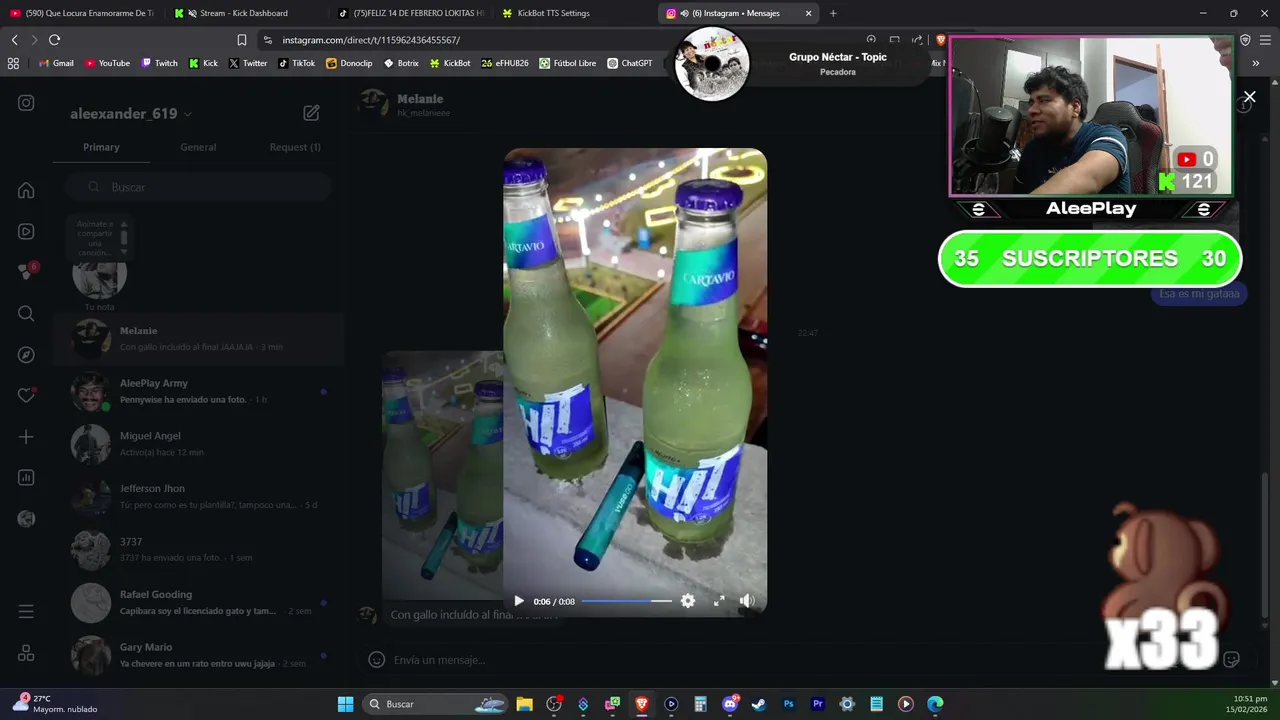
Task: Open Explore compass in the sidebar
Action: pyautogui.click(x=26, y=355)
